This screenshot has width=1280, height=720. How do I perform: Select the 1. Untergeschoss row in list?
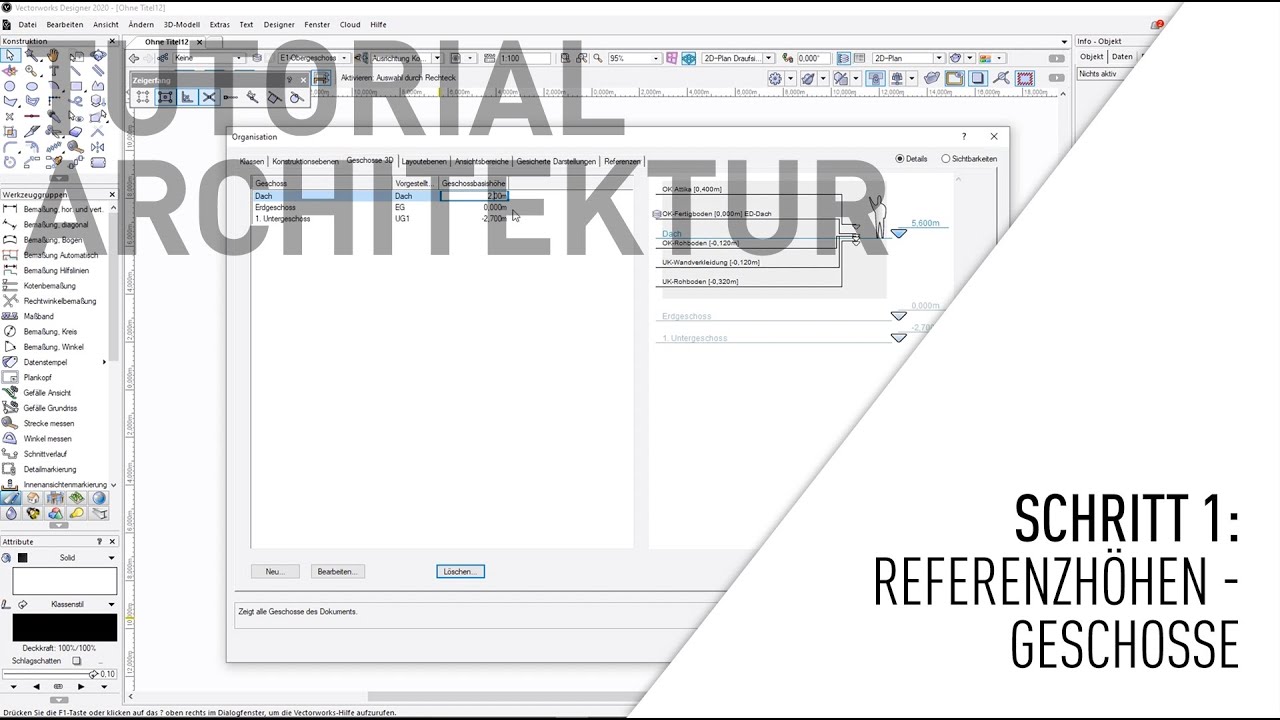380,218
